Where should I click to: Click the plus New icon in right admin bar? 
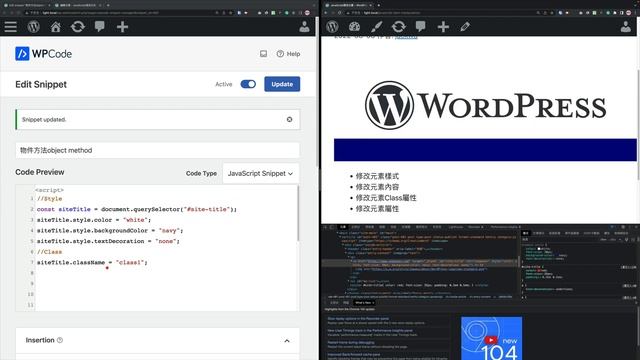(443, 27)
